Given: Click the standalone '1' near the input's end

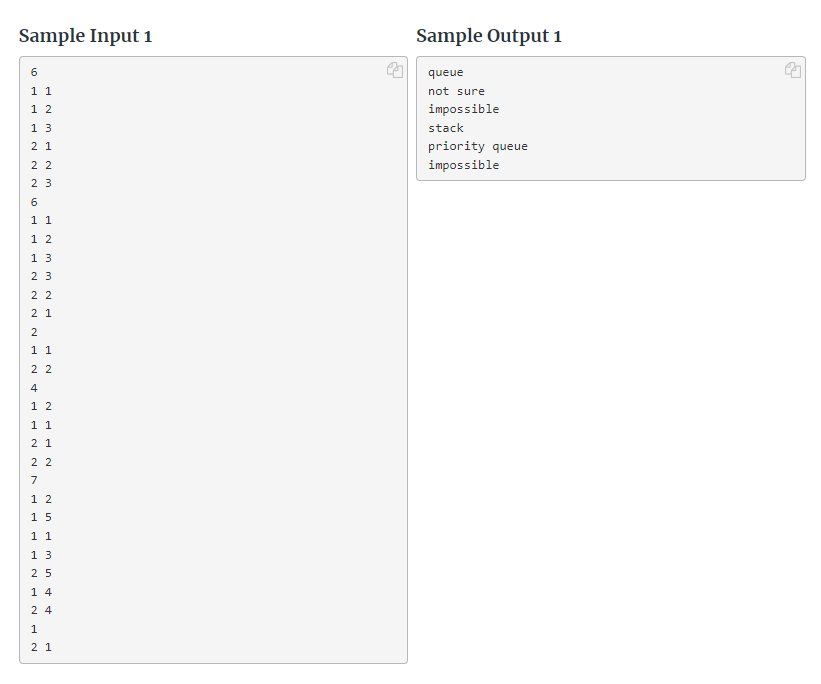Looking at the screenshot, I should 34,628.
